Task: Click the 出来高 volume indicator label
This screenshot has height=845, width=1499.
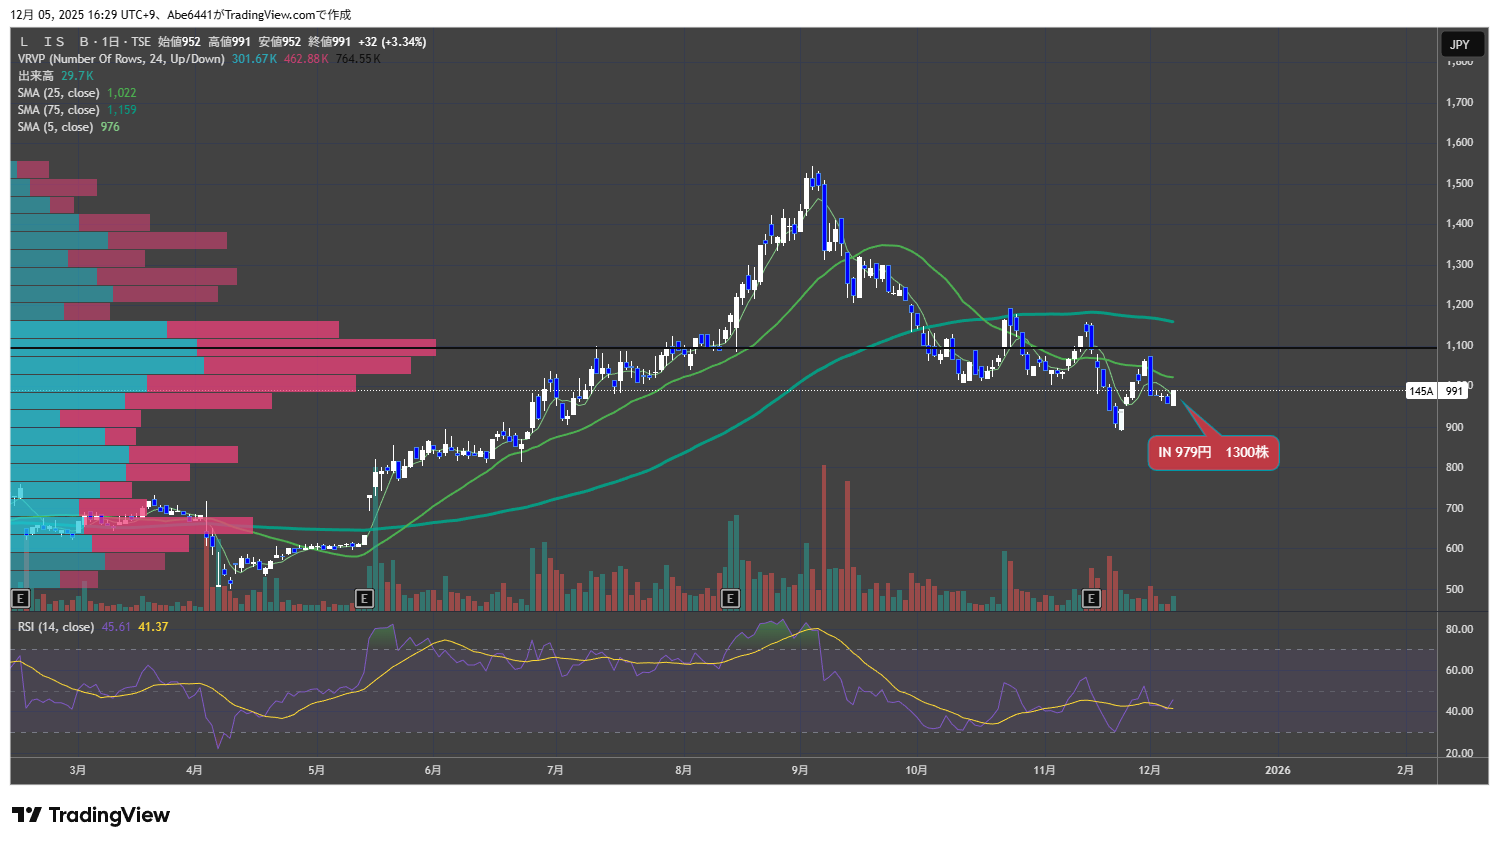Action: coord(36,76)
